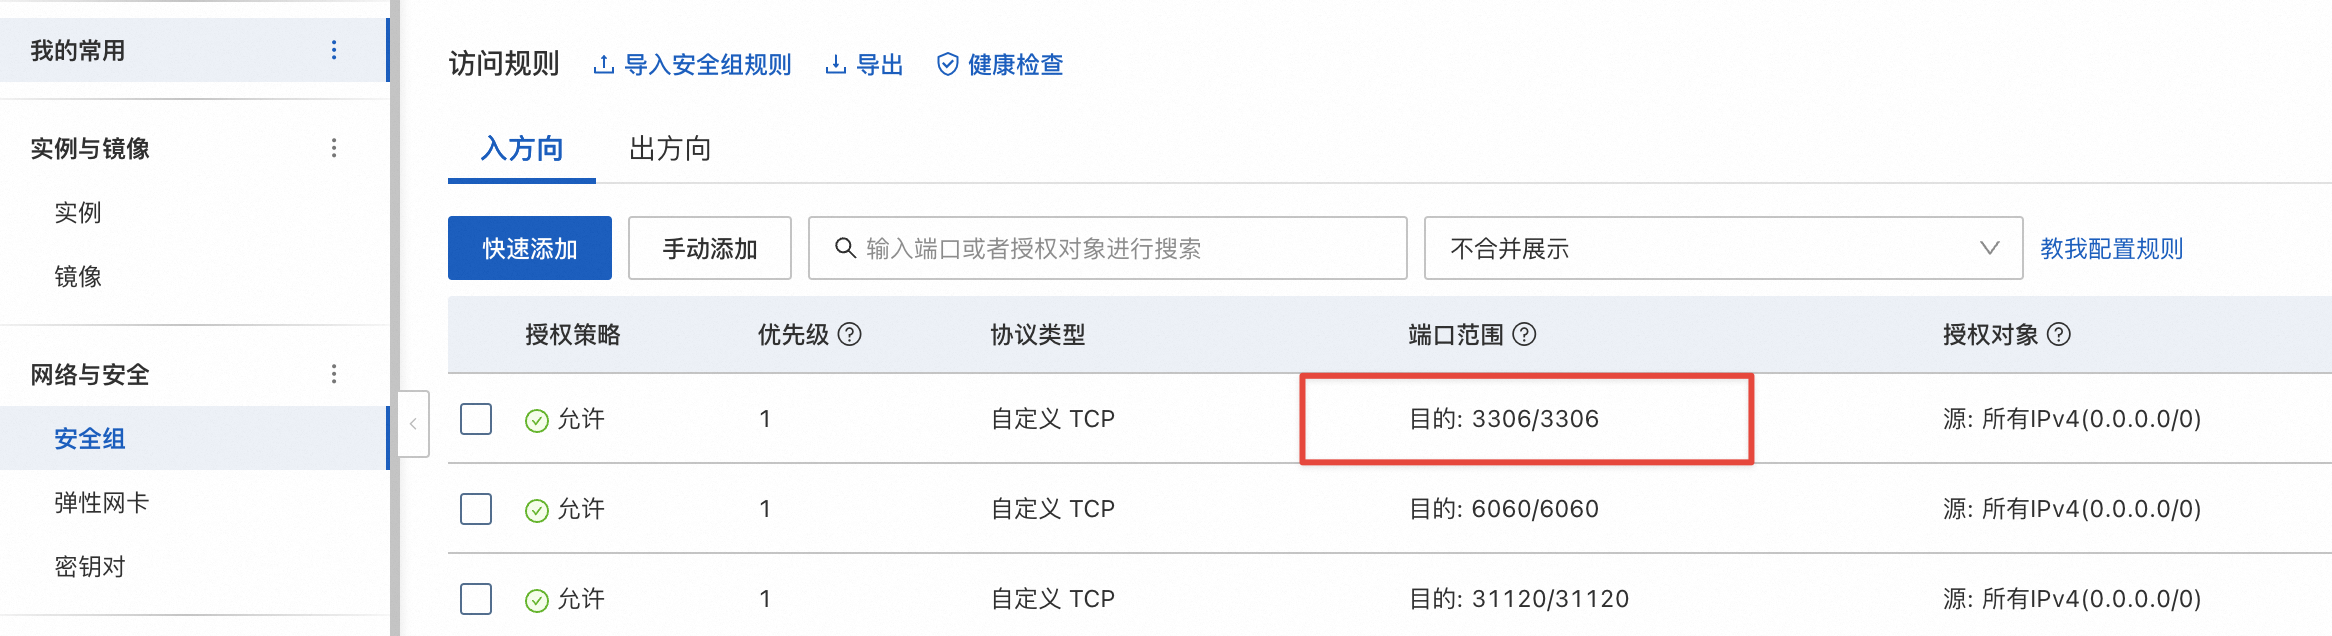
Task: Tick the checkbox for port 3306 rule
Action: point(476,419)
